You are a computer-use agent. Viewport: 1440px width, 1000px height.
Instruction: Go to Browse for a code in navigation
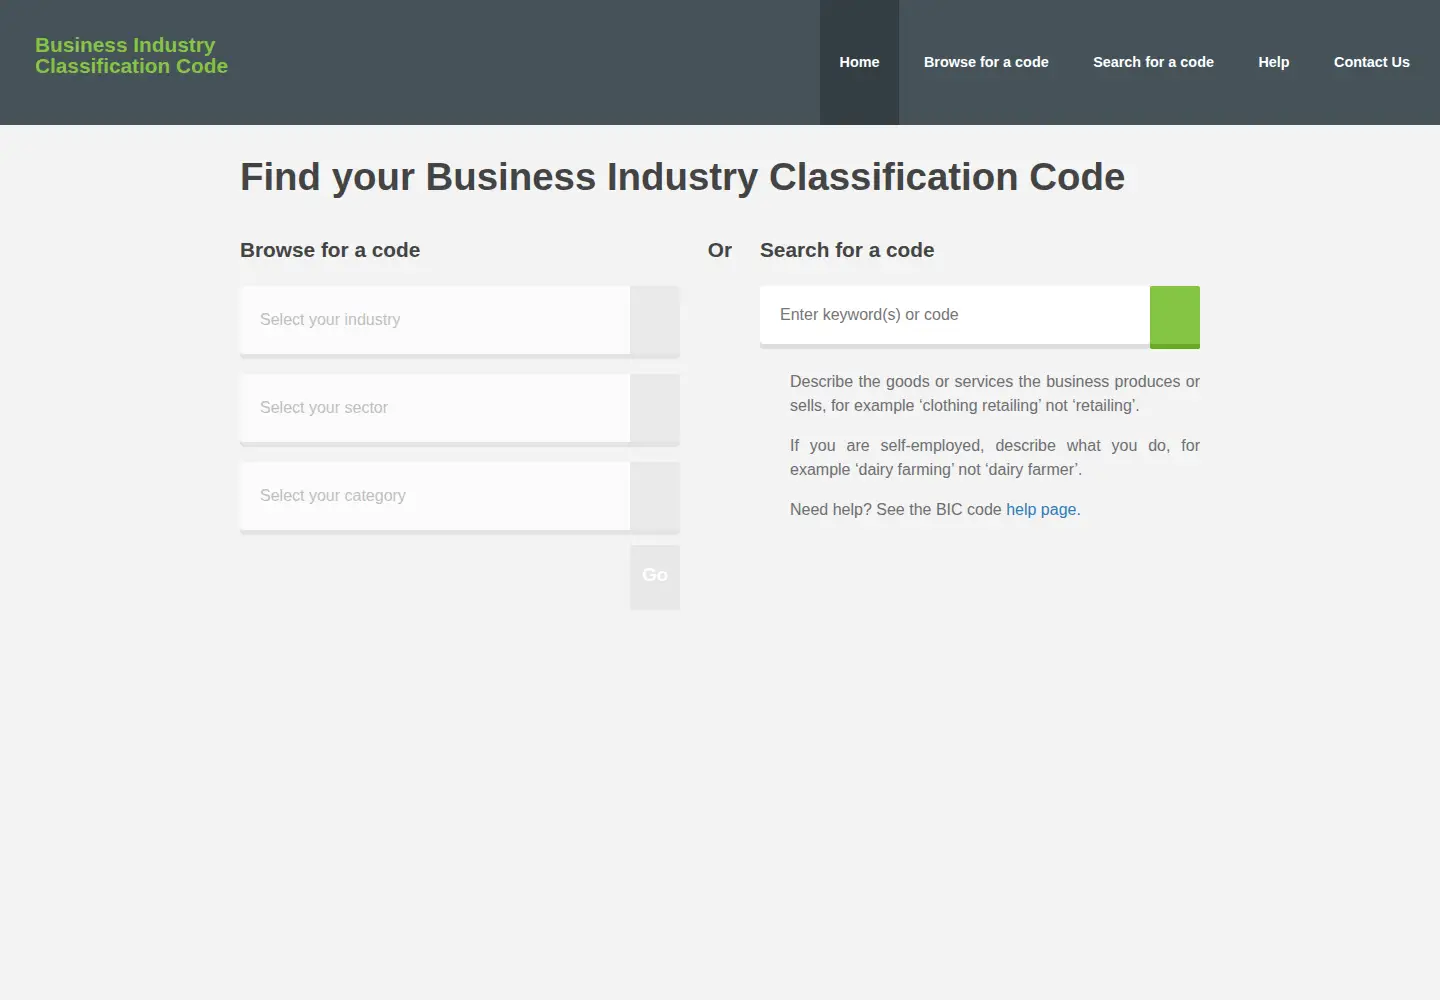coord(986,62)
